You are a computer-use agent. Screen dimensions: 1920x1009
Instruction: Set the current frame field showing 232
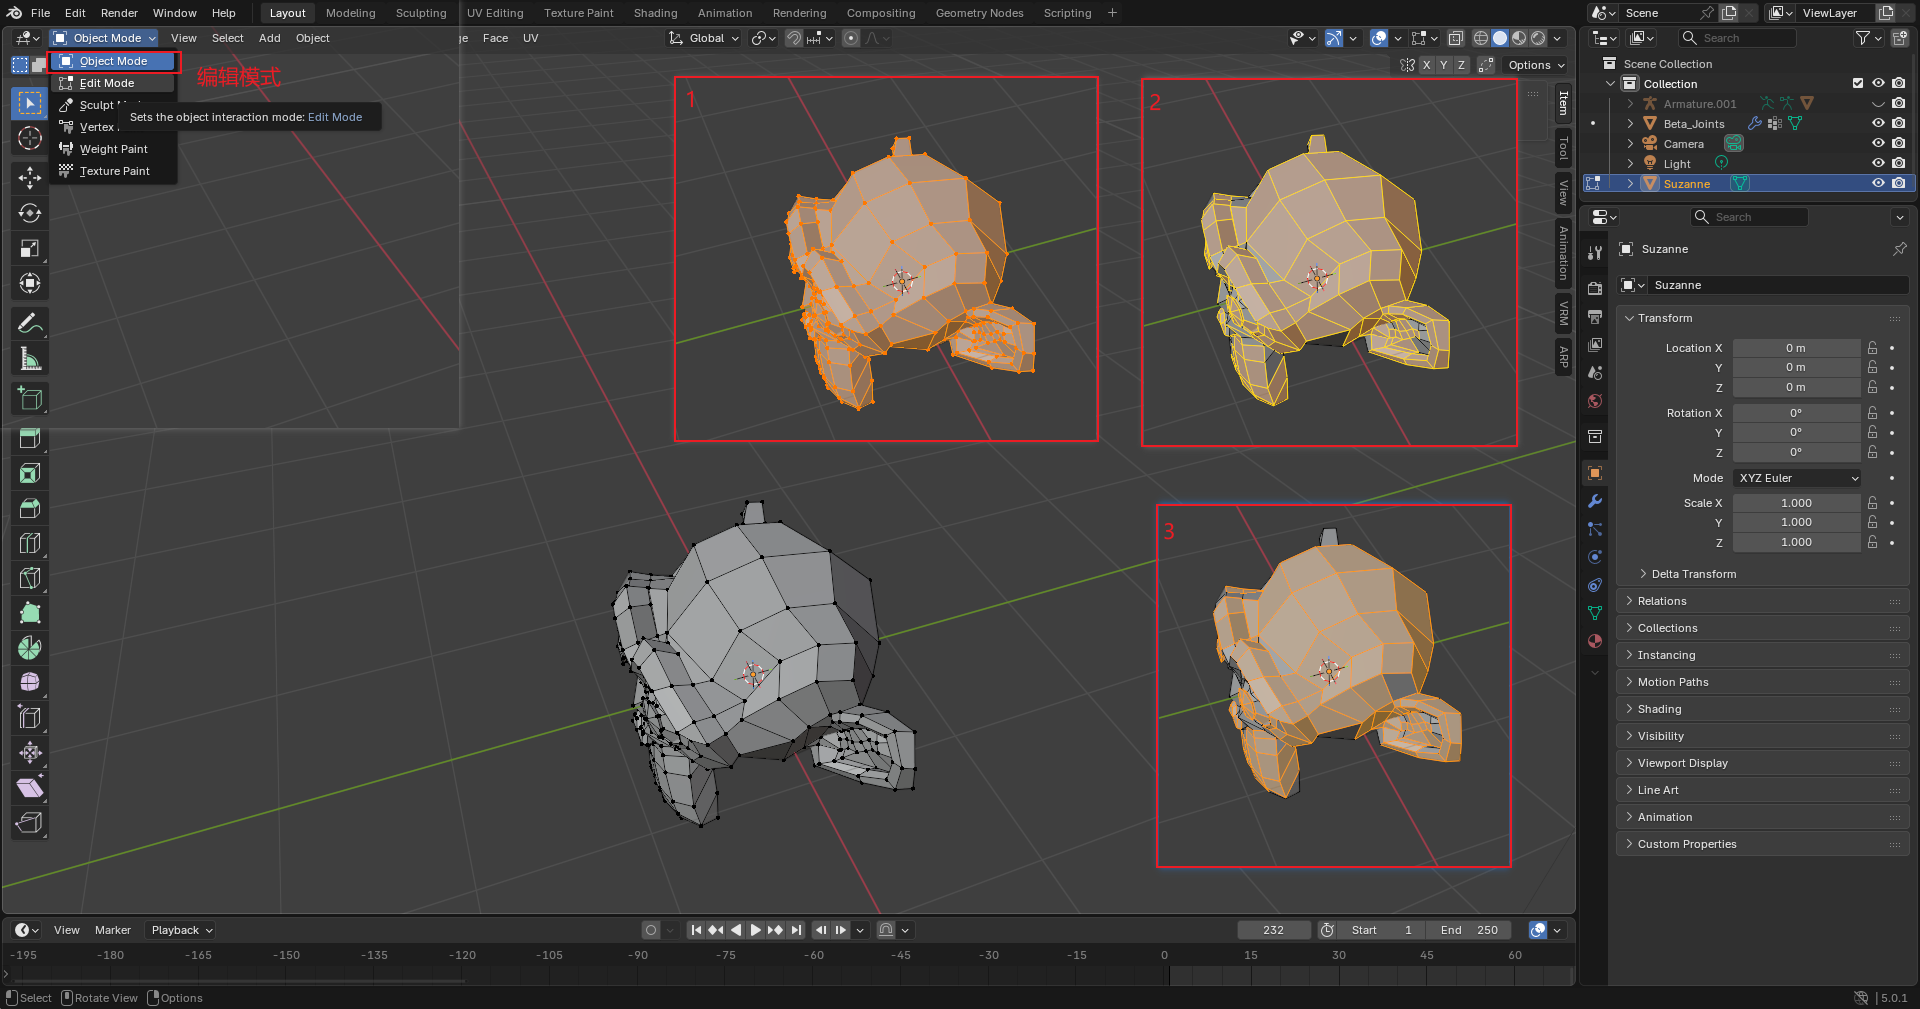pos(1274,930)
